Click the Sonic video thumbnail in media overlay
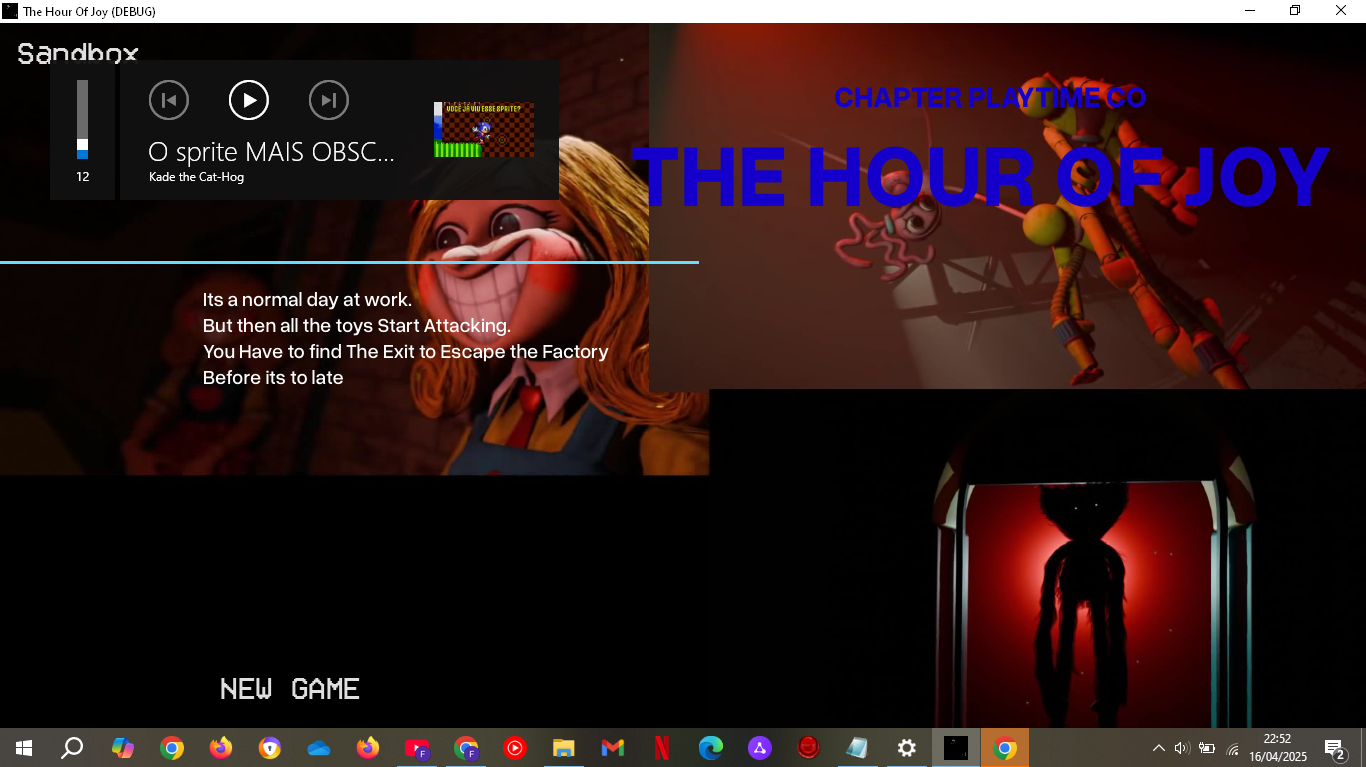 [484, 129]
